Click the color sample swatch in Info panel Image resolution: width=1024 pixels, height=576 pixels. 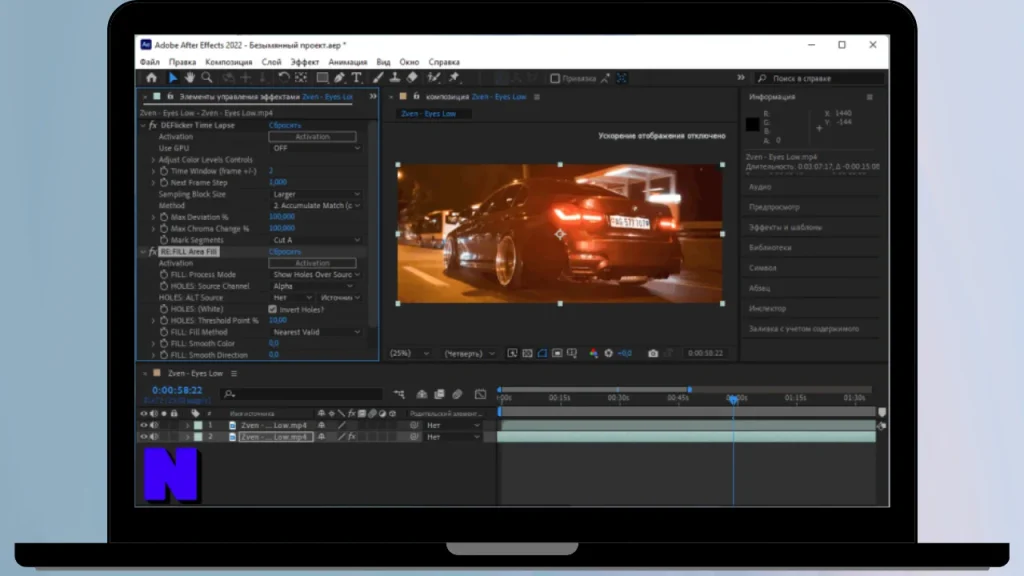point(752,124)
